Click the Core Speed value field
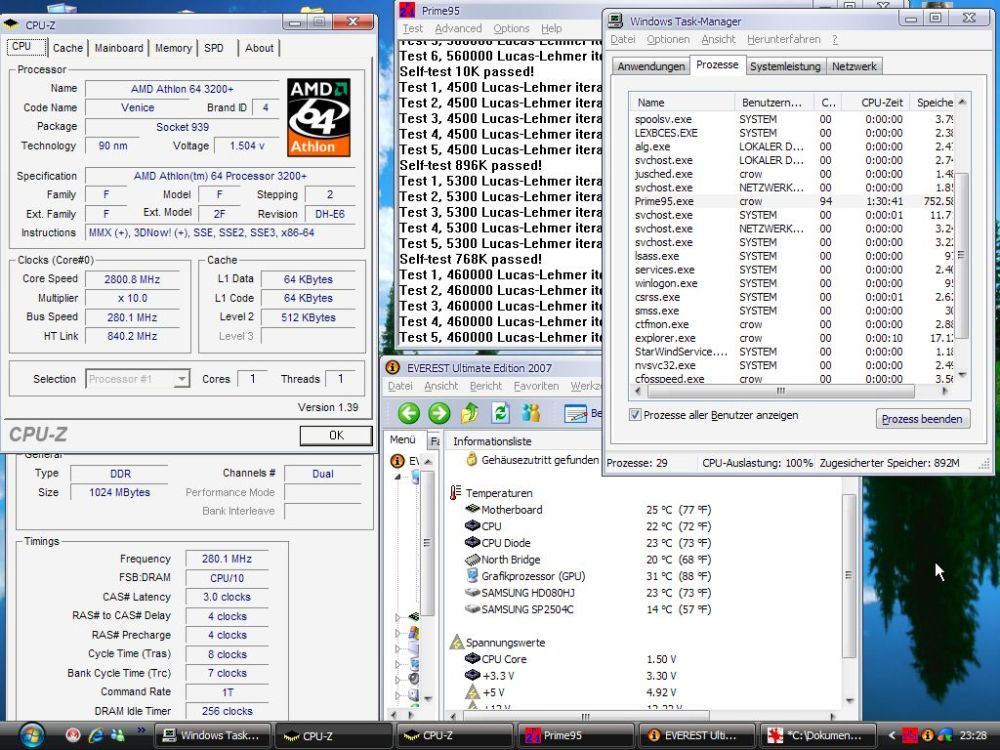 coord(132,279)
